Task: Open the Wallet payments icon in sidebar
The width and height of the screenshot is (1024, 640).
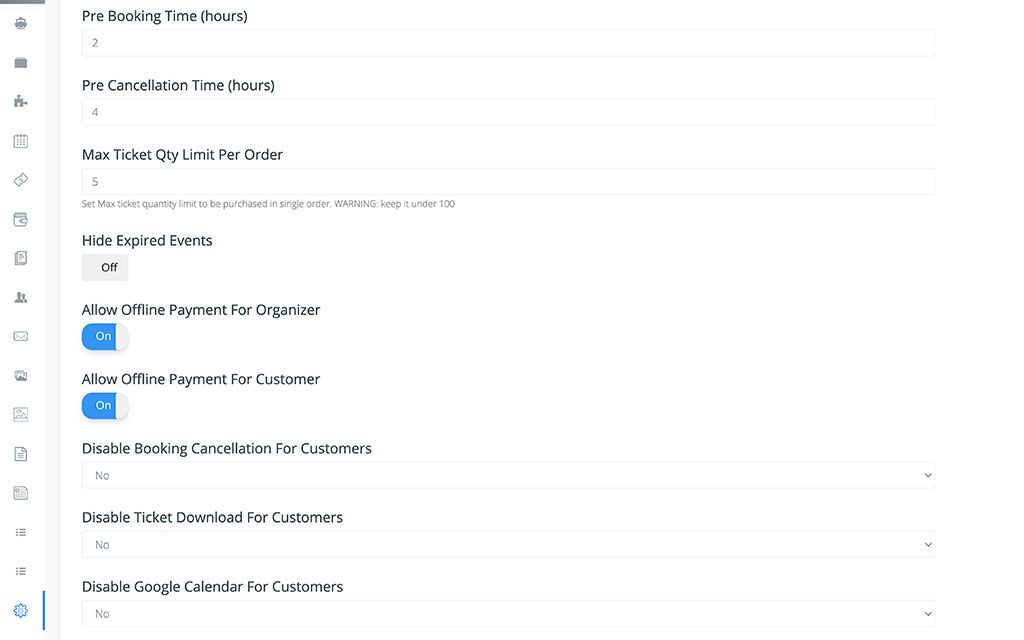Action: 20,219
